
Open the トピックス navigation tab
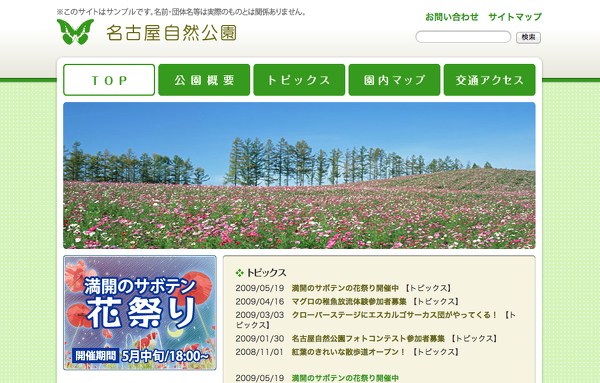click(x=299, y=80)
